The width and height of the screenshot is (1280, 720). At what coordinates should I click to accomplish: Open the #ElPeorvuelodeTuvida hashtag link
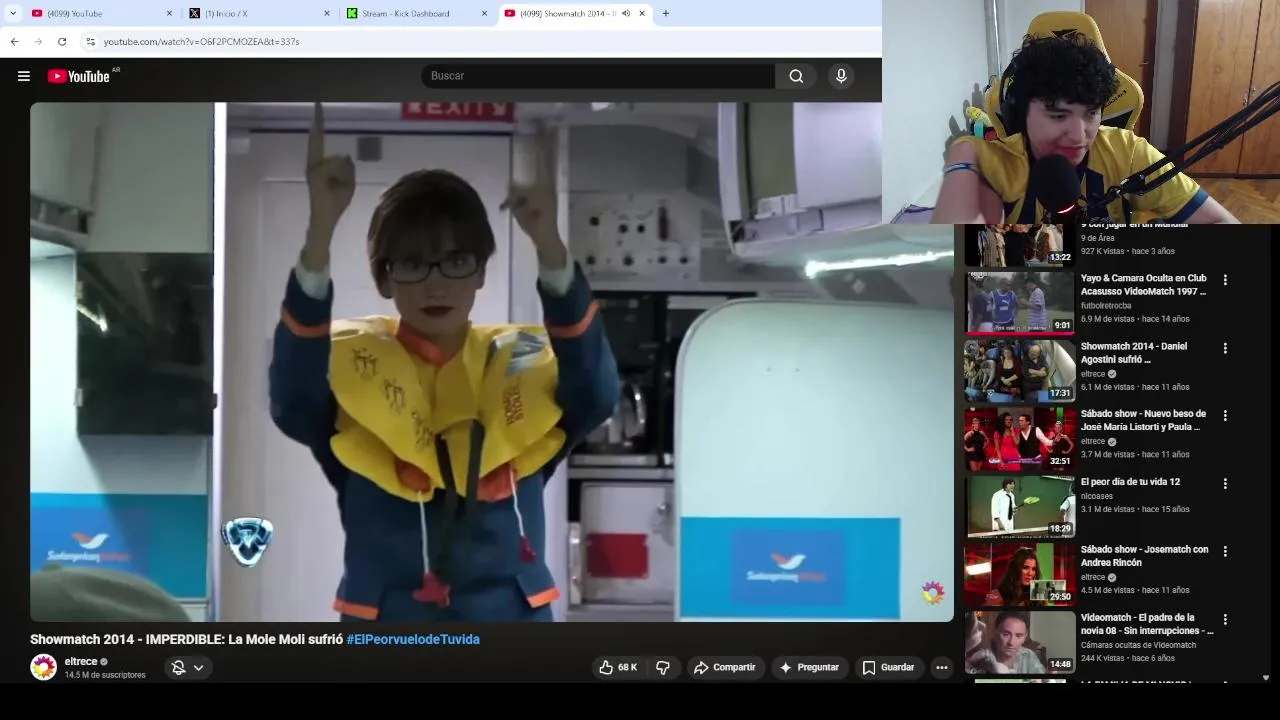(413, 639)
